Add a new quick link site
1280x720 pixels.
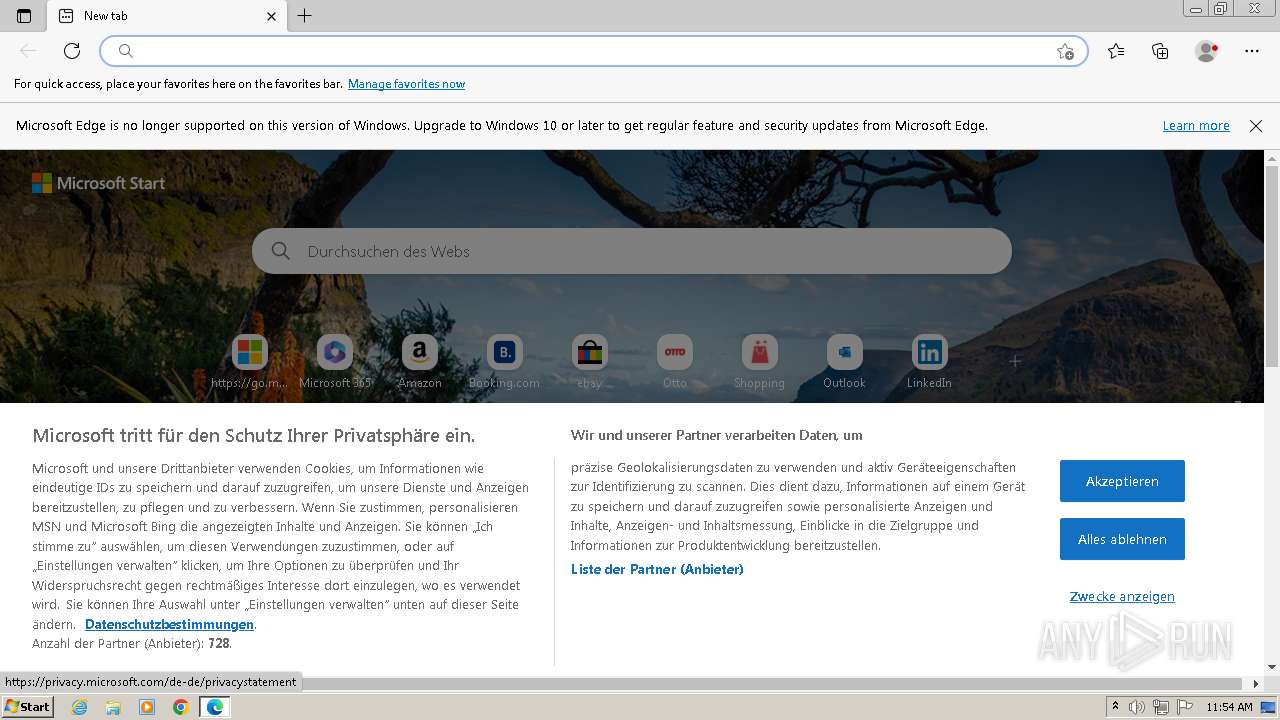pyautogui.click(x=1015, y=361)
